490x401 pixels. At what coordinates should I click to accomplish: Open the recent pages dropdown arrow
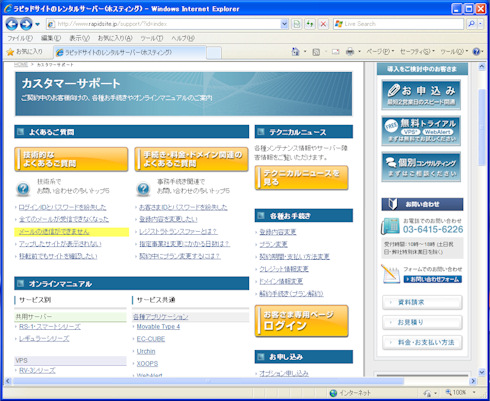click(x=37, y=24)
